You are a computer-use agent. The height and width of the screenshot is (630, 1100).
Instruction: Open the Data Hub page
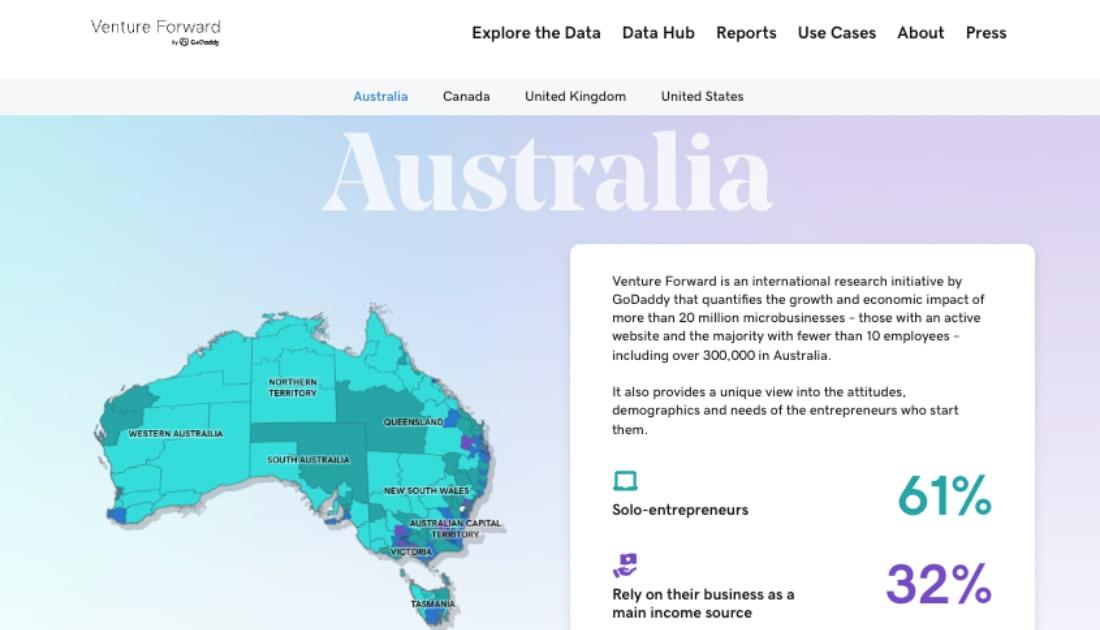coord(658,33)
